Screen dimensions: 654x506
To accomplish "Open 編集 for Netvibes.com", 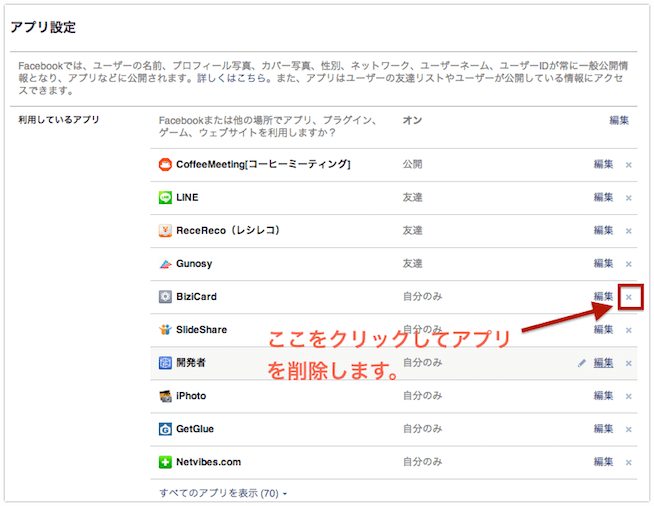I will [x=604, y=462].
